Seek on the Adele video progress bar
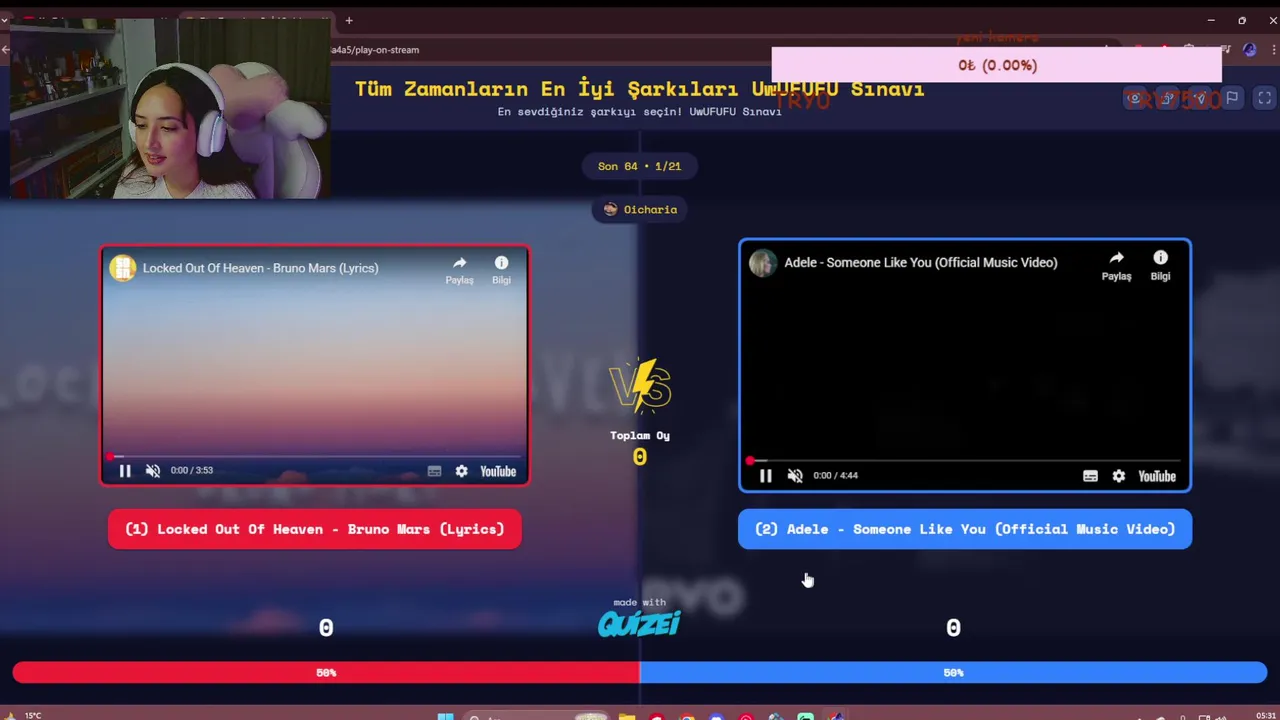1280x720 pixels. click(965, 461)
